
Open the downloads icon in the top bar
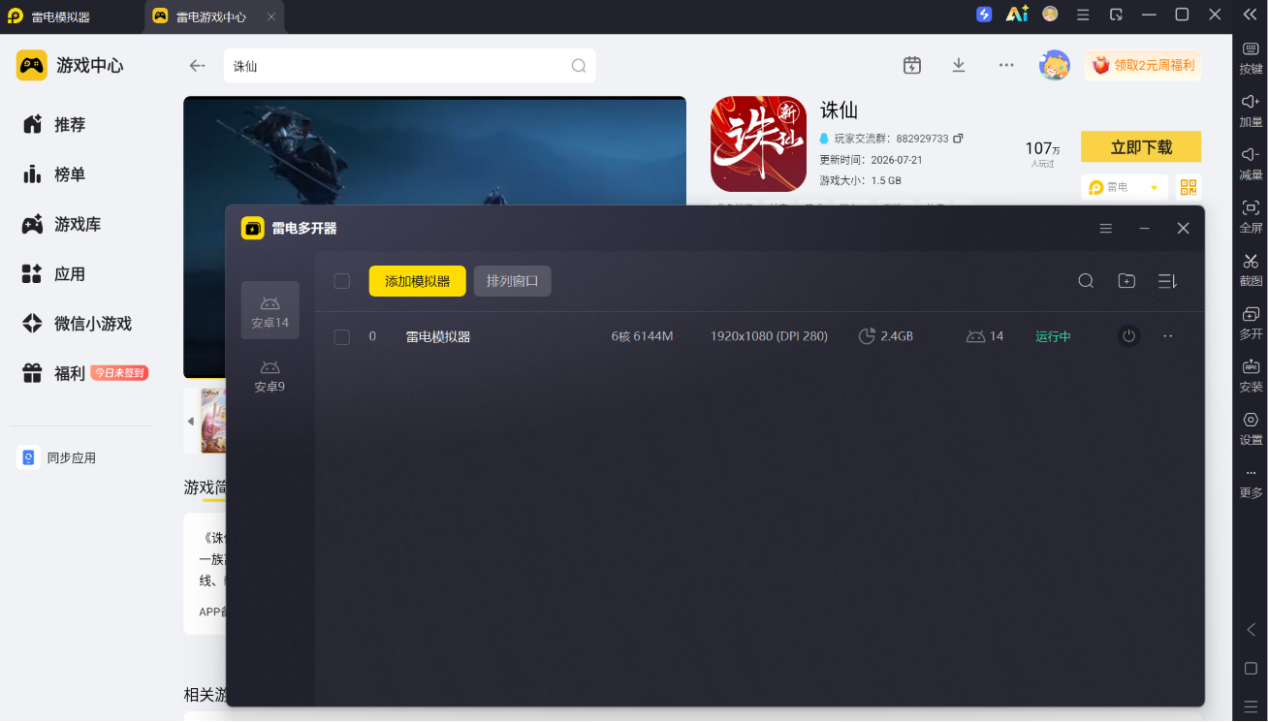(x=958, y=65)
